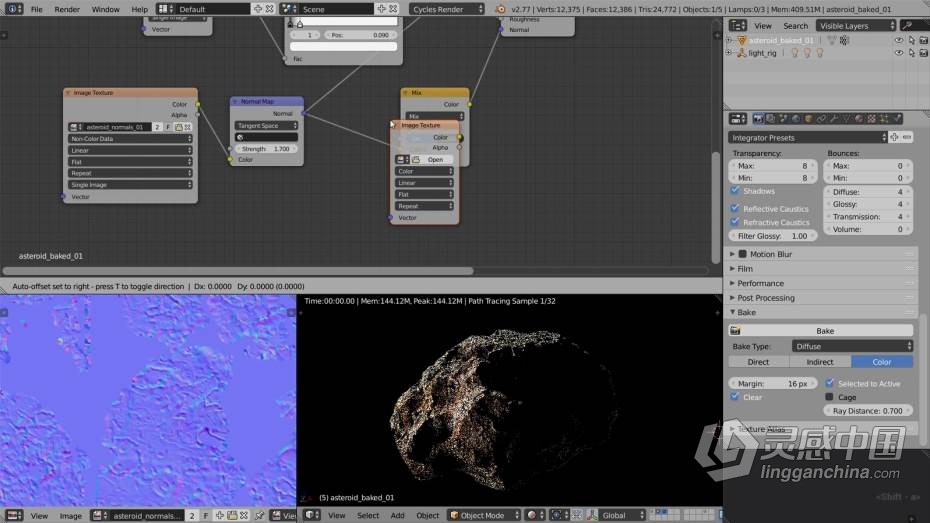This screenshot has height=523, width=930.
Task: Open the Object Data properties tab
Action: 846,119
